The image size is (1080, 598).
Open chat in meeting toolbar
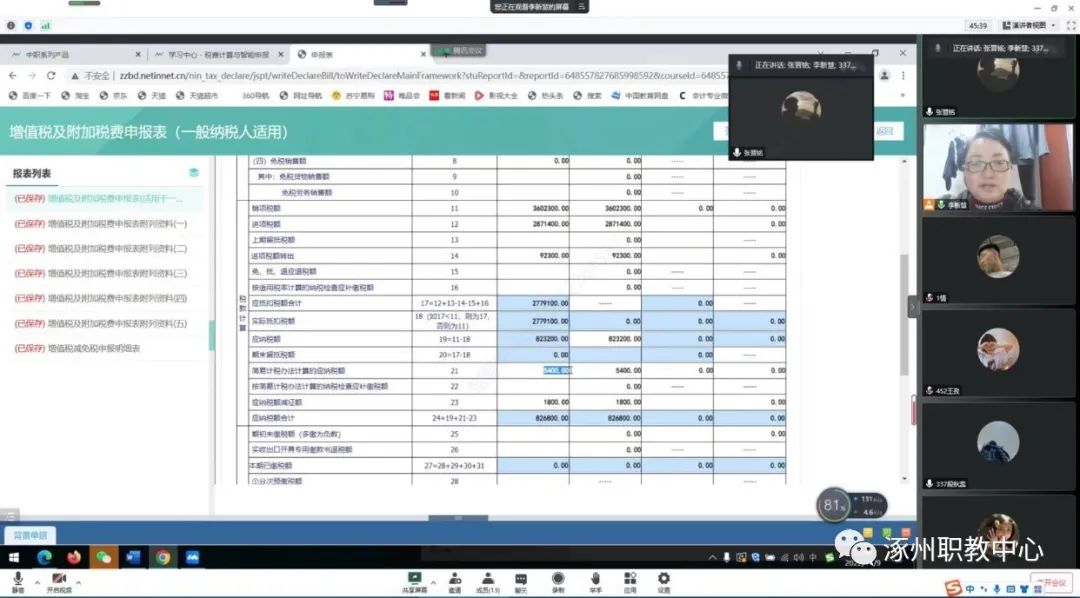(x=521, y=581)
